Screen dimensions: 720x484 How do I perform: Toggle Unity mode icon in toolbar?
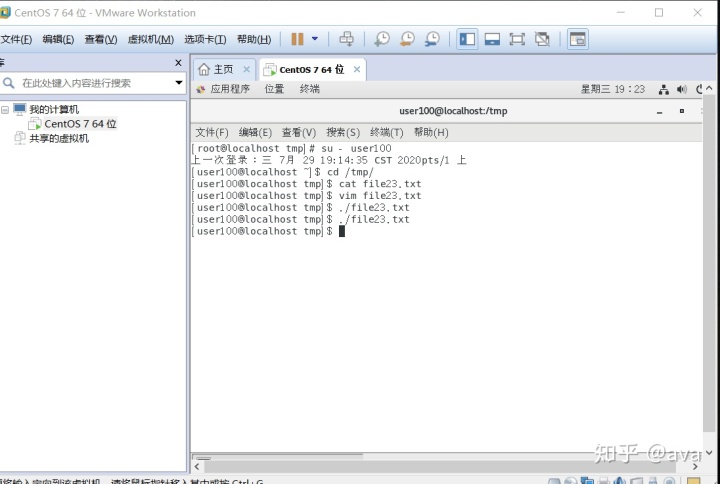pyautogui.click(x=542, y=39)
